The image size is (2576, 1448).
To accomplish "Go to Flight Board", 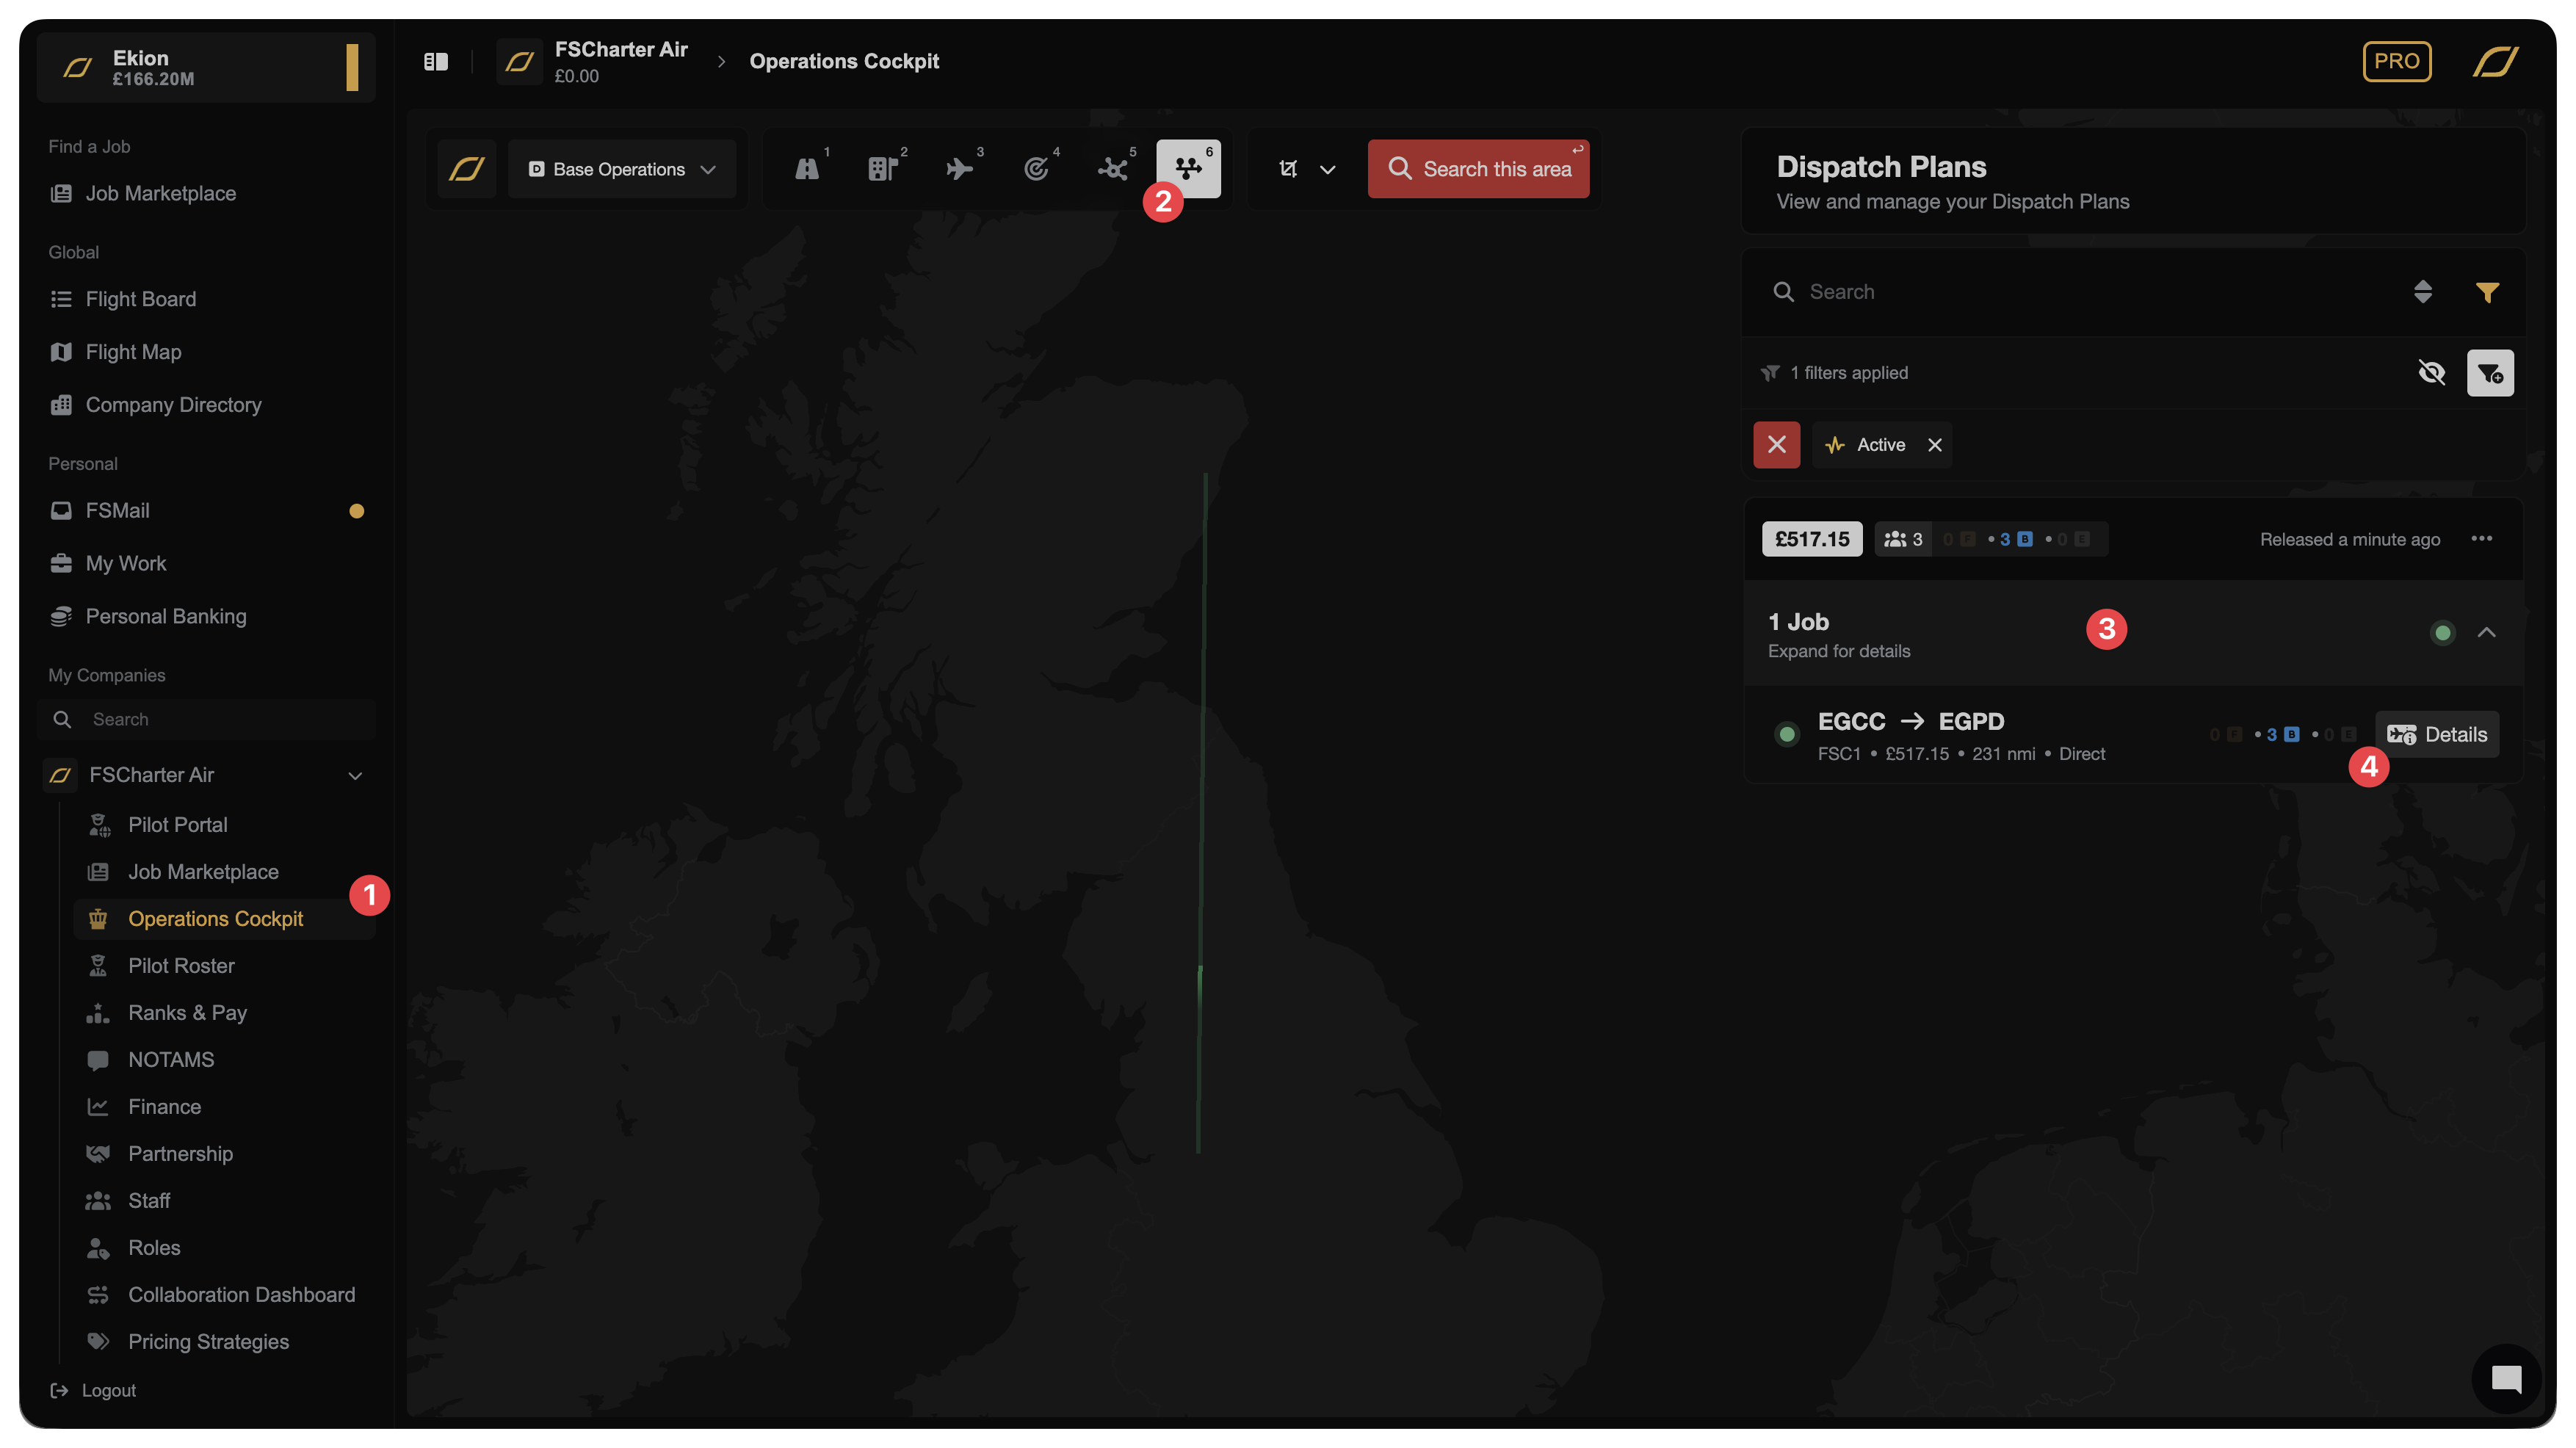I will (141, 299).
